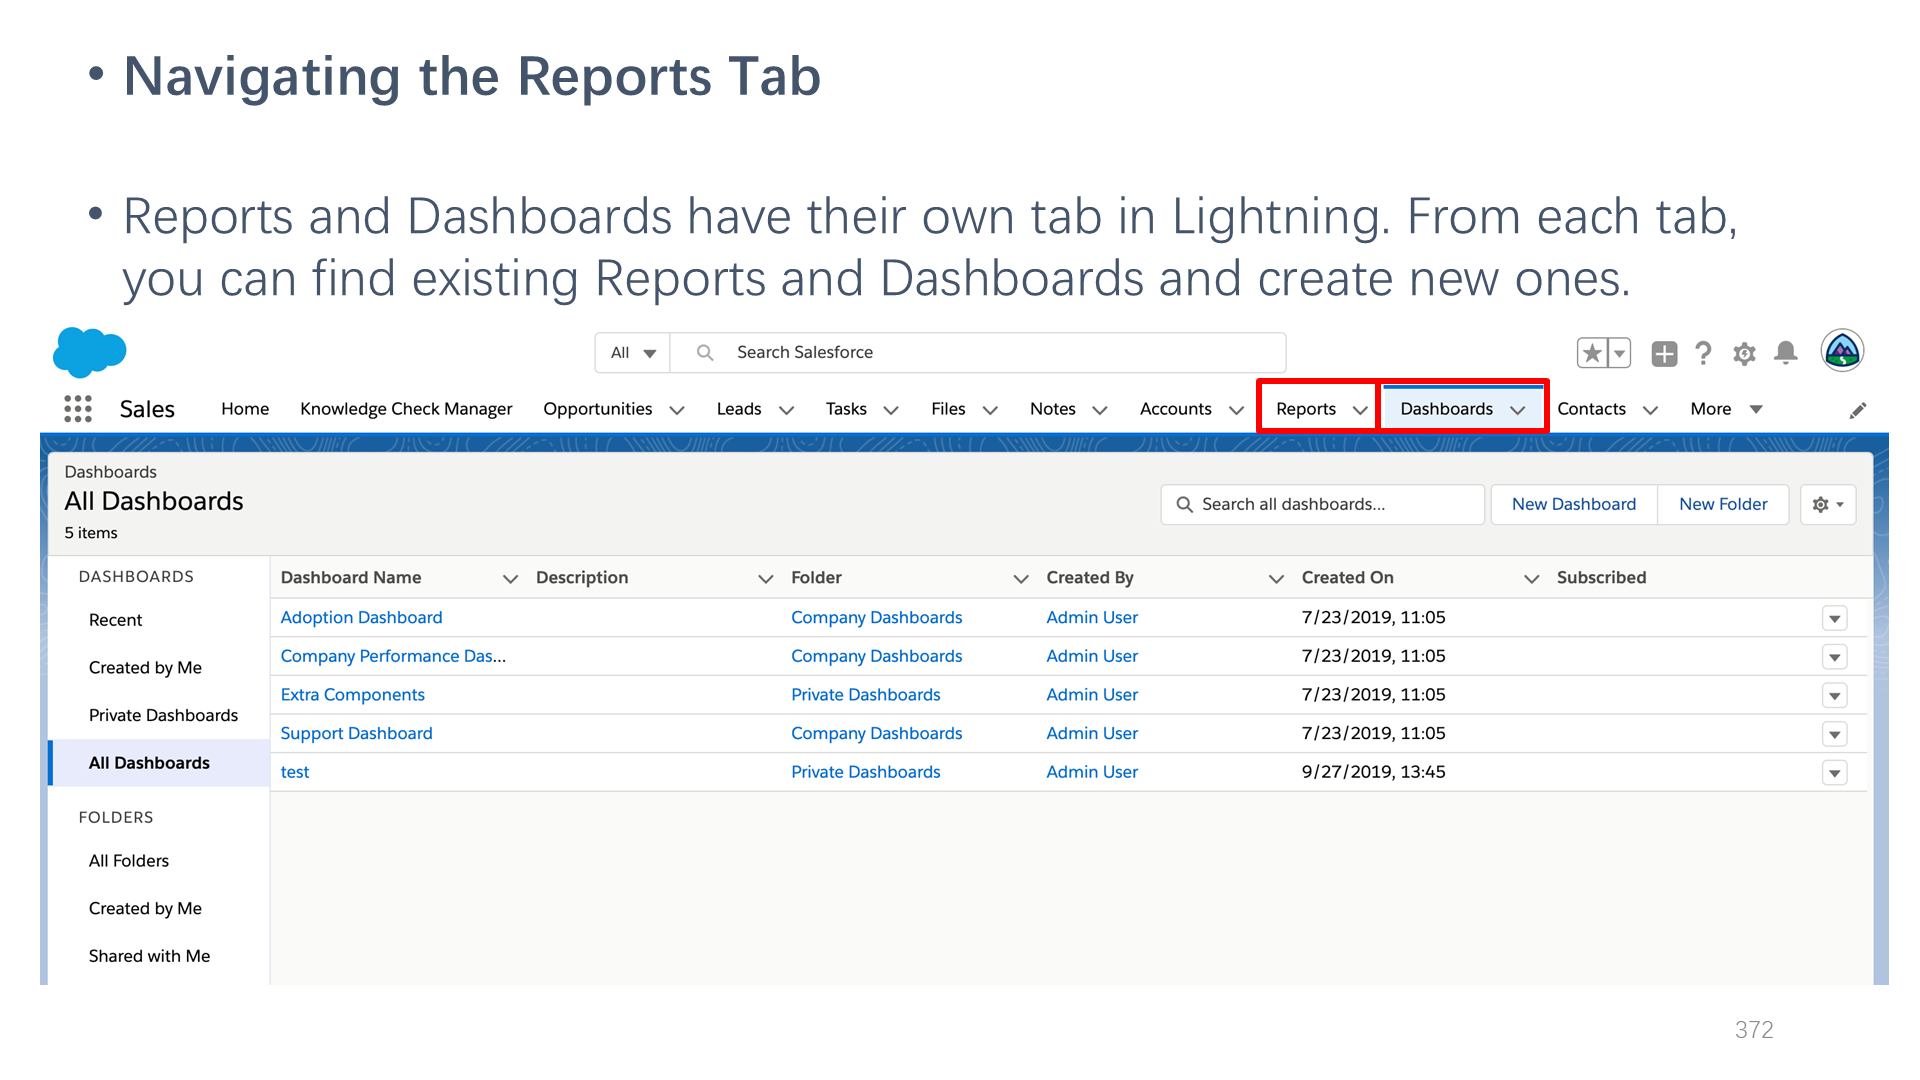Click the Salesforce cloud logo

coord(90,352)
